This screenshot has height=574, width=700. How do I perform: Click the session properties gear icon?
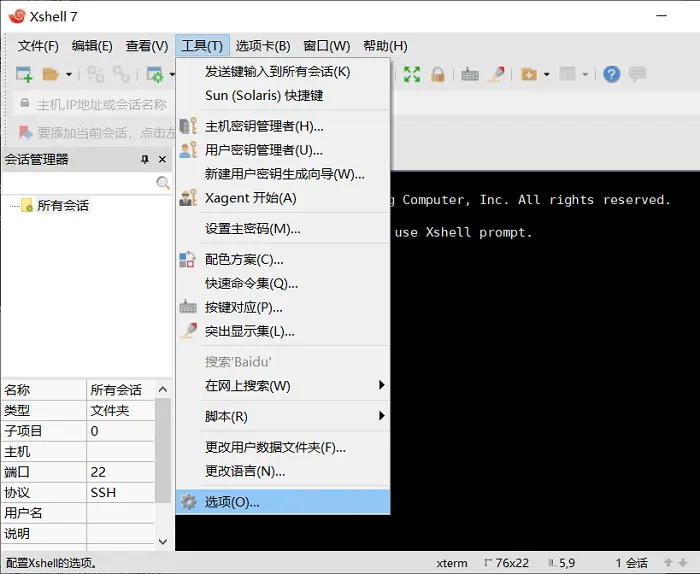pyautogui.click(x=155, y=74)
